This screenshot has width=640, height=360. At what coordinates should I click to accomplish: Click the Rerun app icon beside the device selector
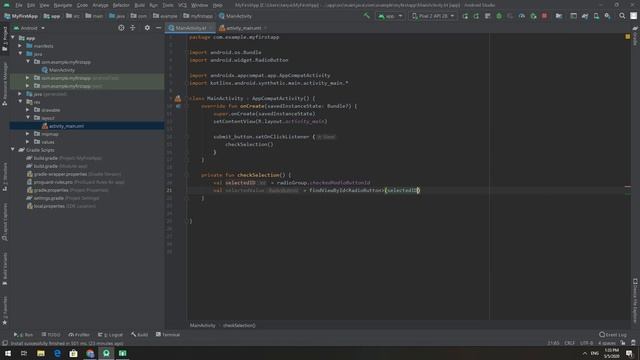pyautogui.click(x=465, y=16)
